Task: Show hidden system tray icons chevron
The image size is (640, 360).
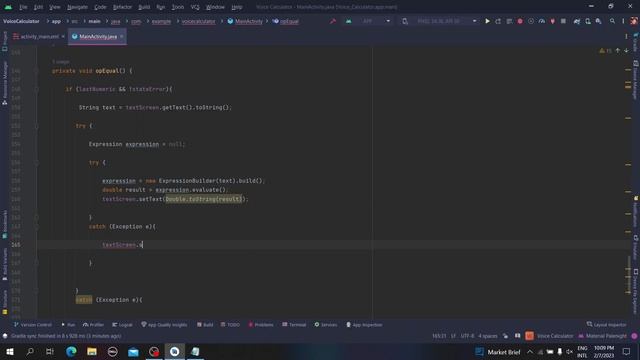Action: click(530, 351)
